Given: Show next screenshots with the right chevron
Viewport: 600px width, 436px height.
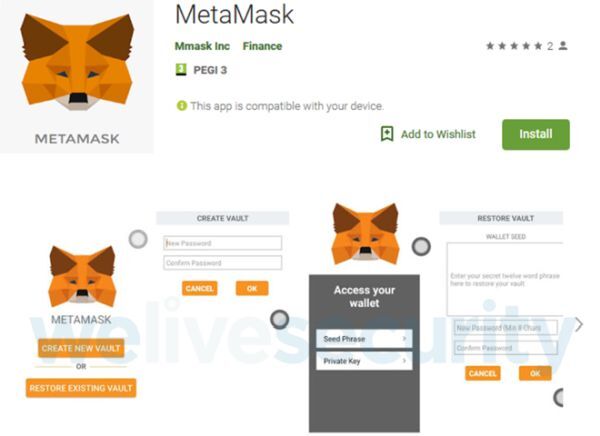Looking at the screenshot, I should [x=579, y=325].
